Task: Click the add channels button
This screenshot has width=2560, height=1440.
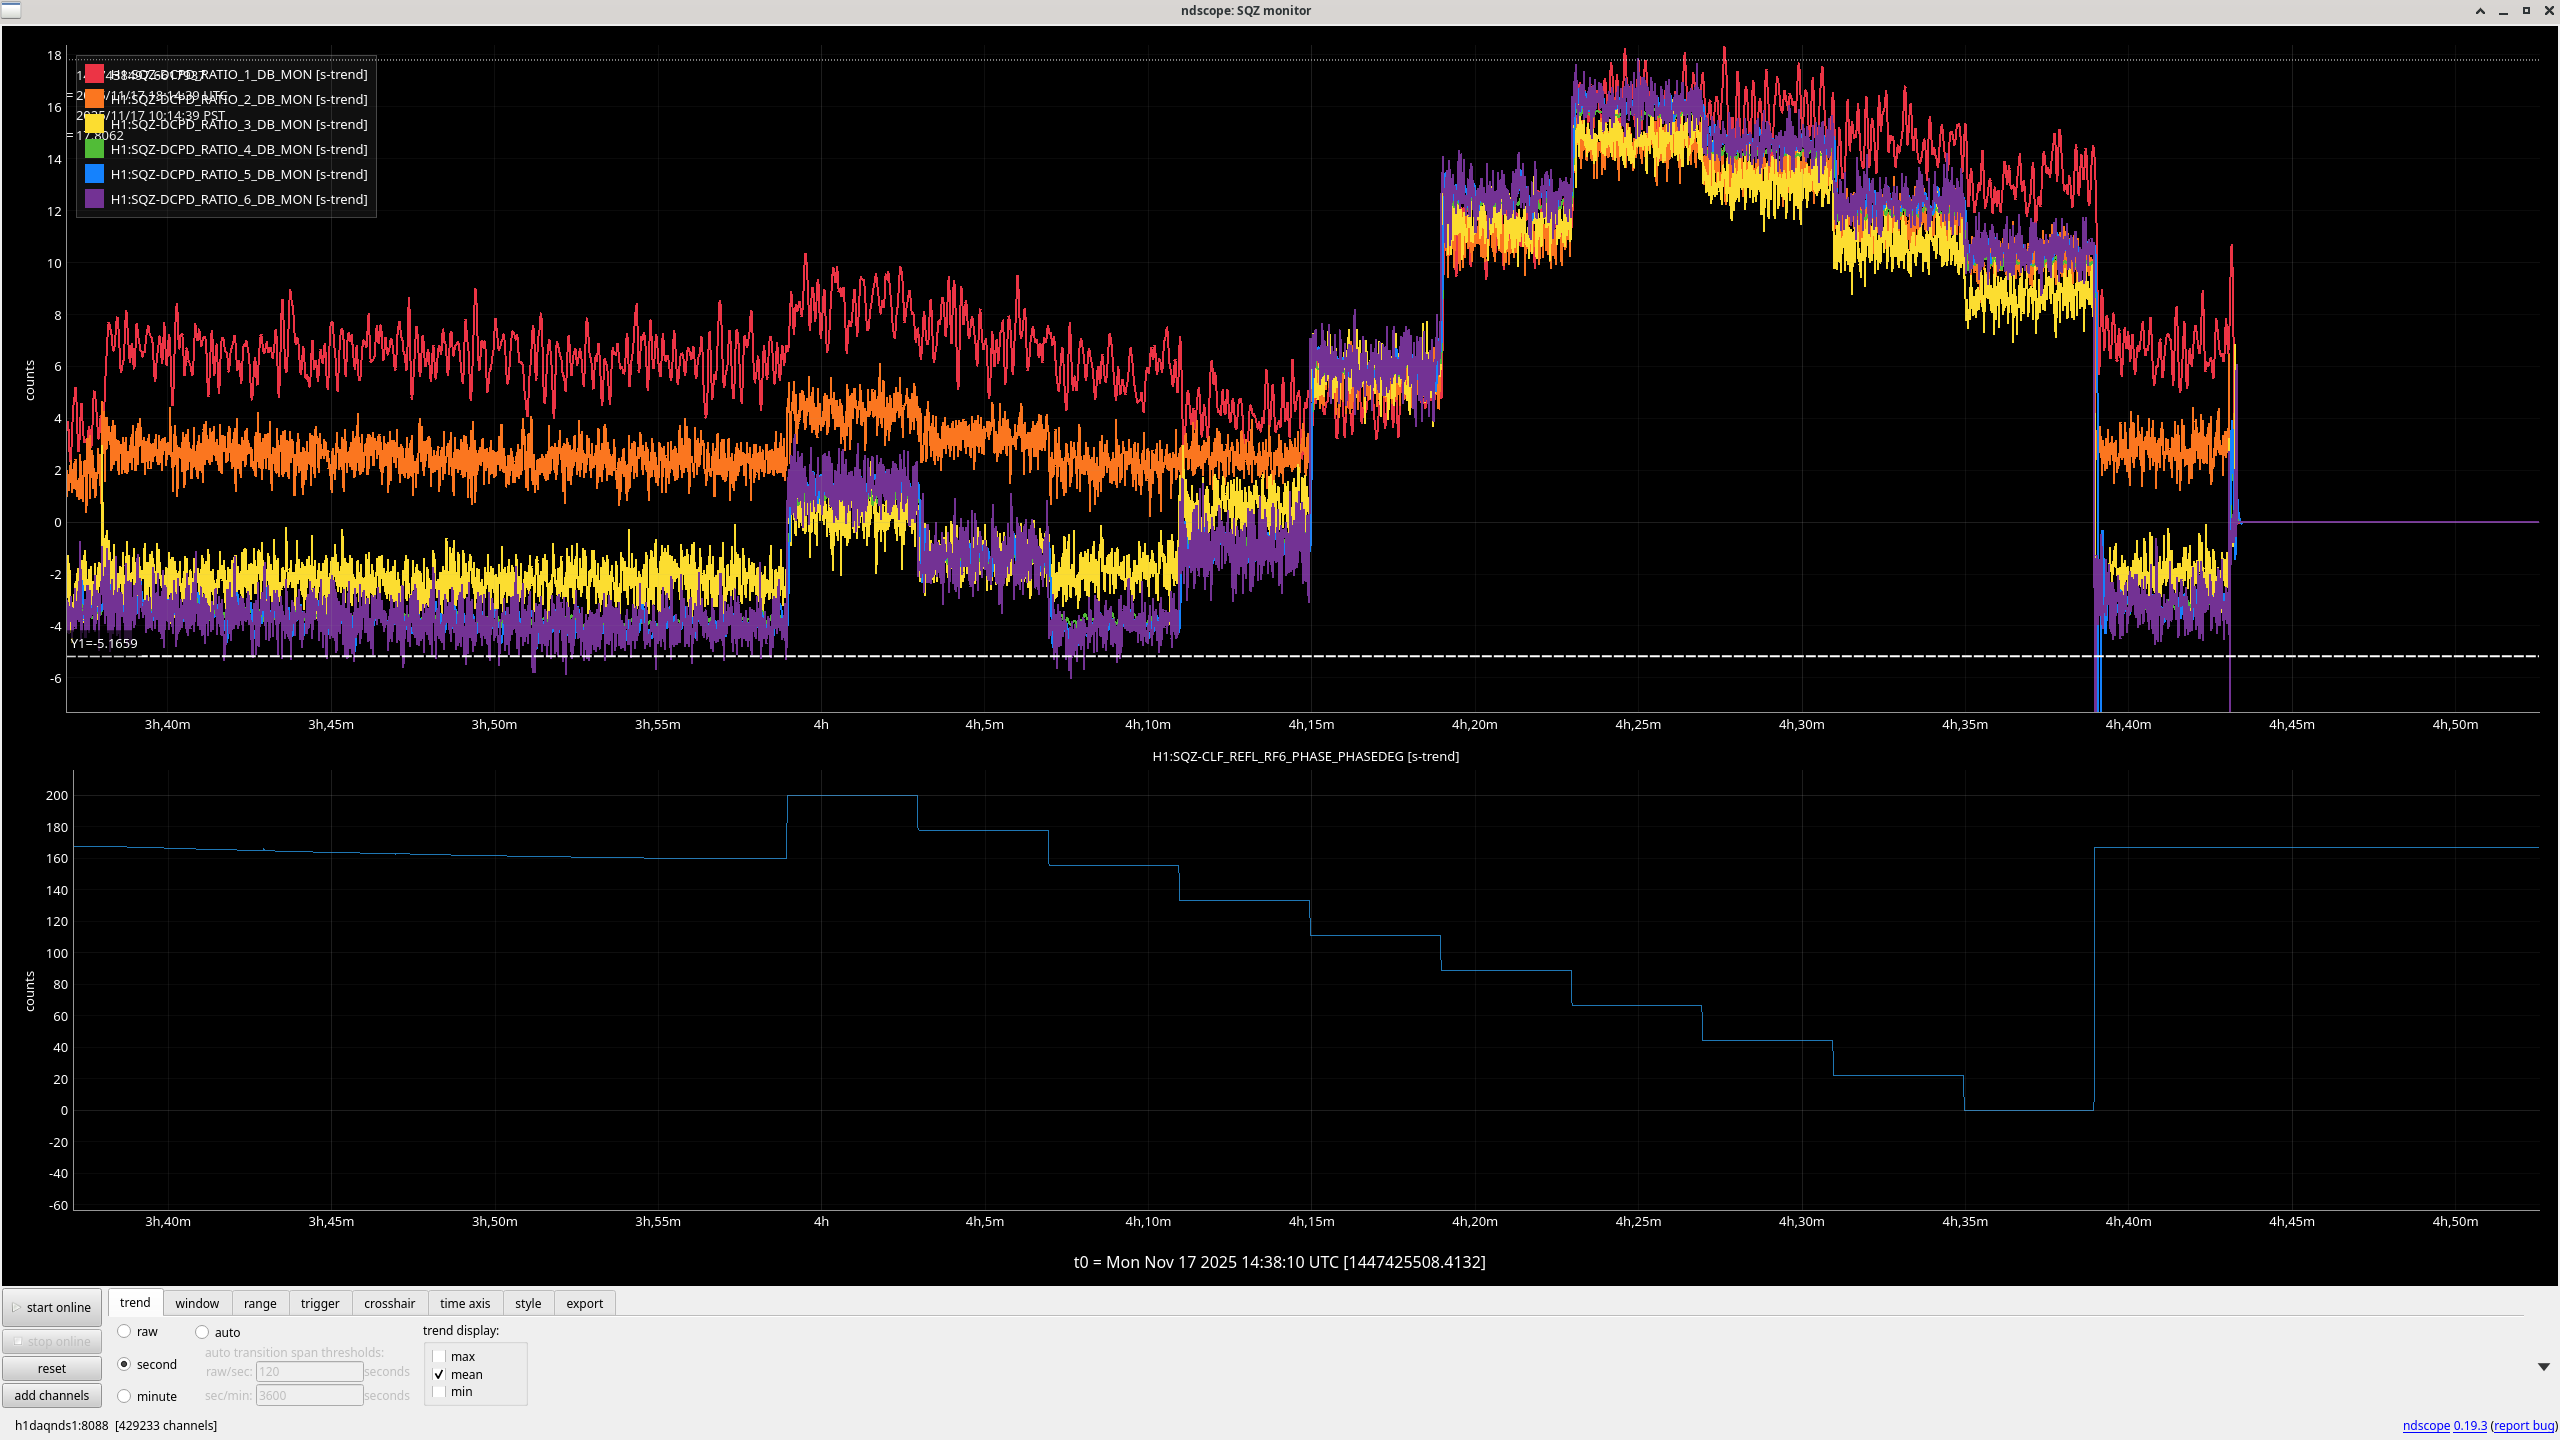Action: (x=52, y=1395)
